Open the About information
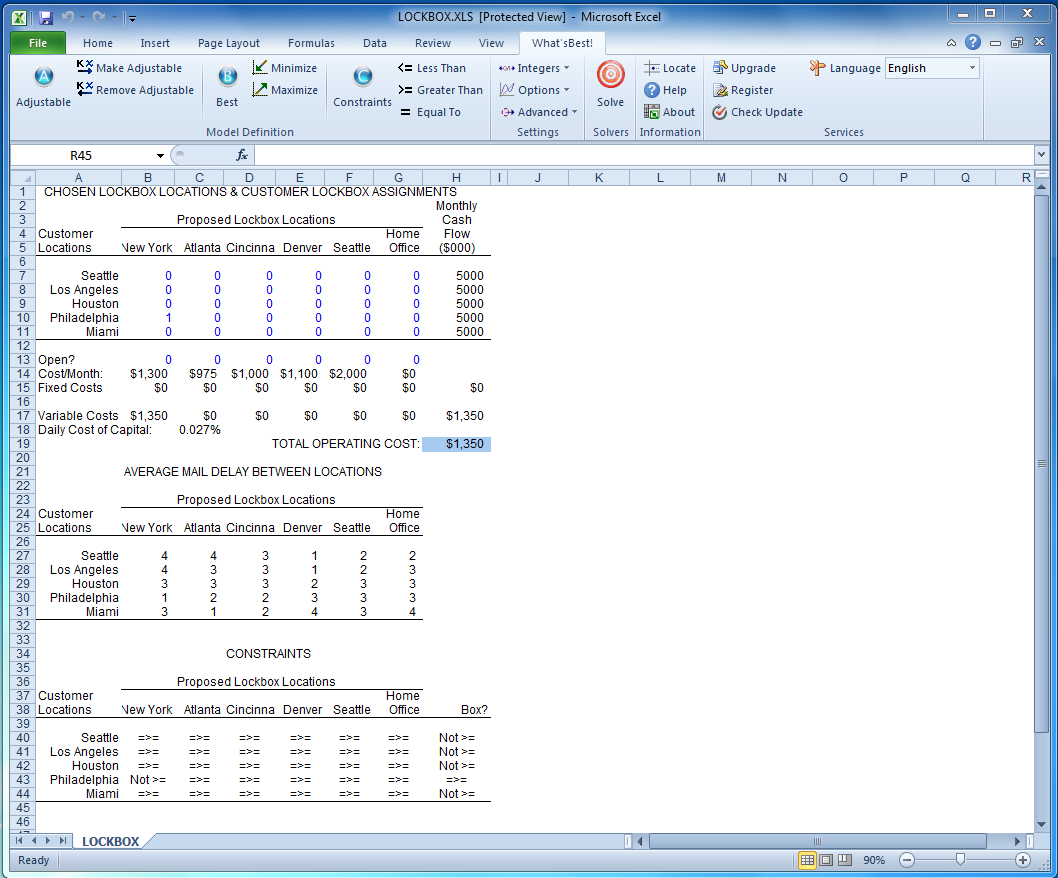 669,112
